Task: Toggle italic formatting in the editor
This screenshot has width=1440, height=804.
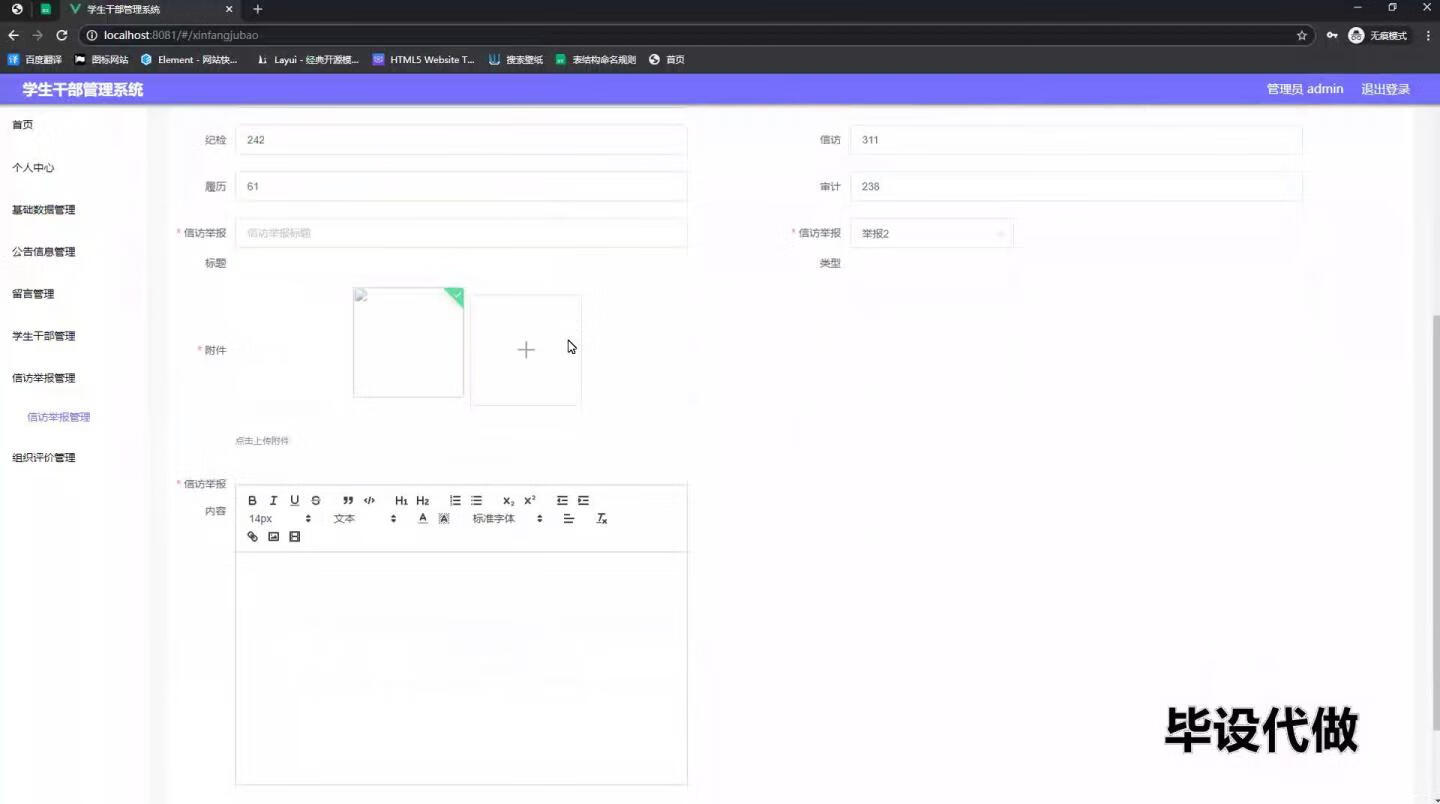Action: [273, 500]
